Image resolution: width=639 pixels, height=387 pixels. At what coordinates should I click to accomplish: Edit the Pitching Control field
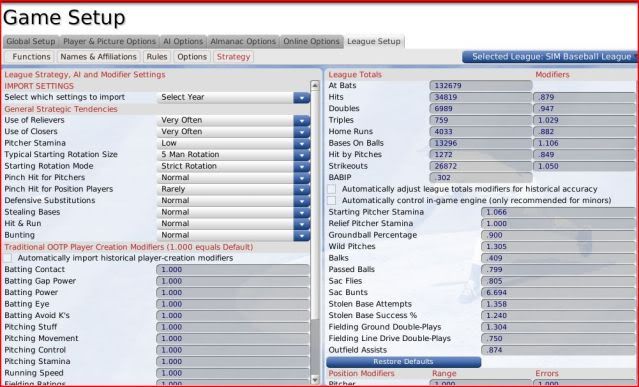[233, 350]
